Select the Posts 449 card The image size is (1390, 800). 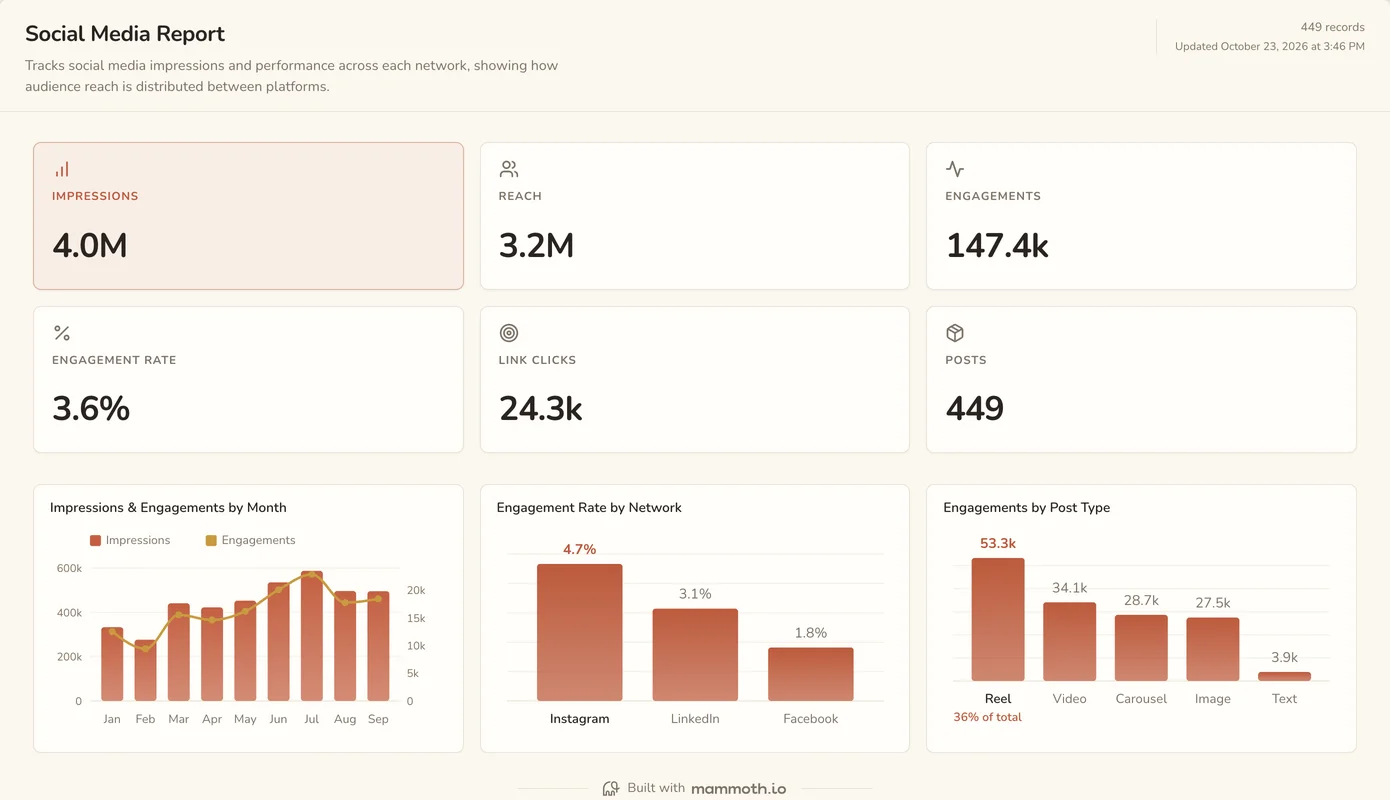(x=1141, y=380)
